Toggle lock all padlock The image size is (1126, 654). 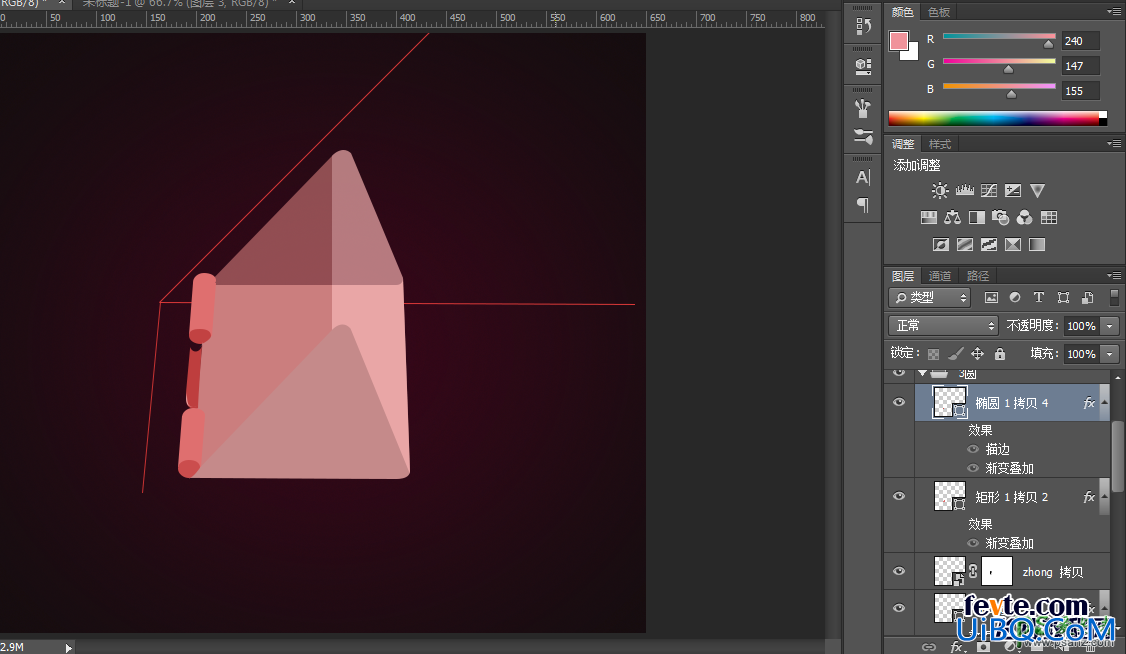pos(1000,354)
